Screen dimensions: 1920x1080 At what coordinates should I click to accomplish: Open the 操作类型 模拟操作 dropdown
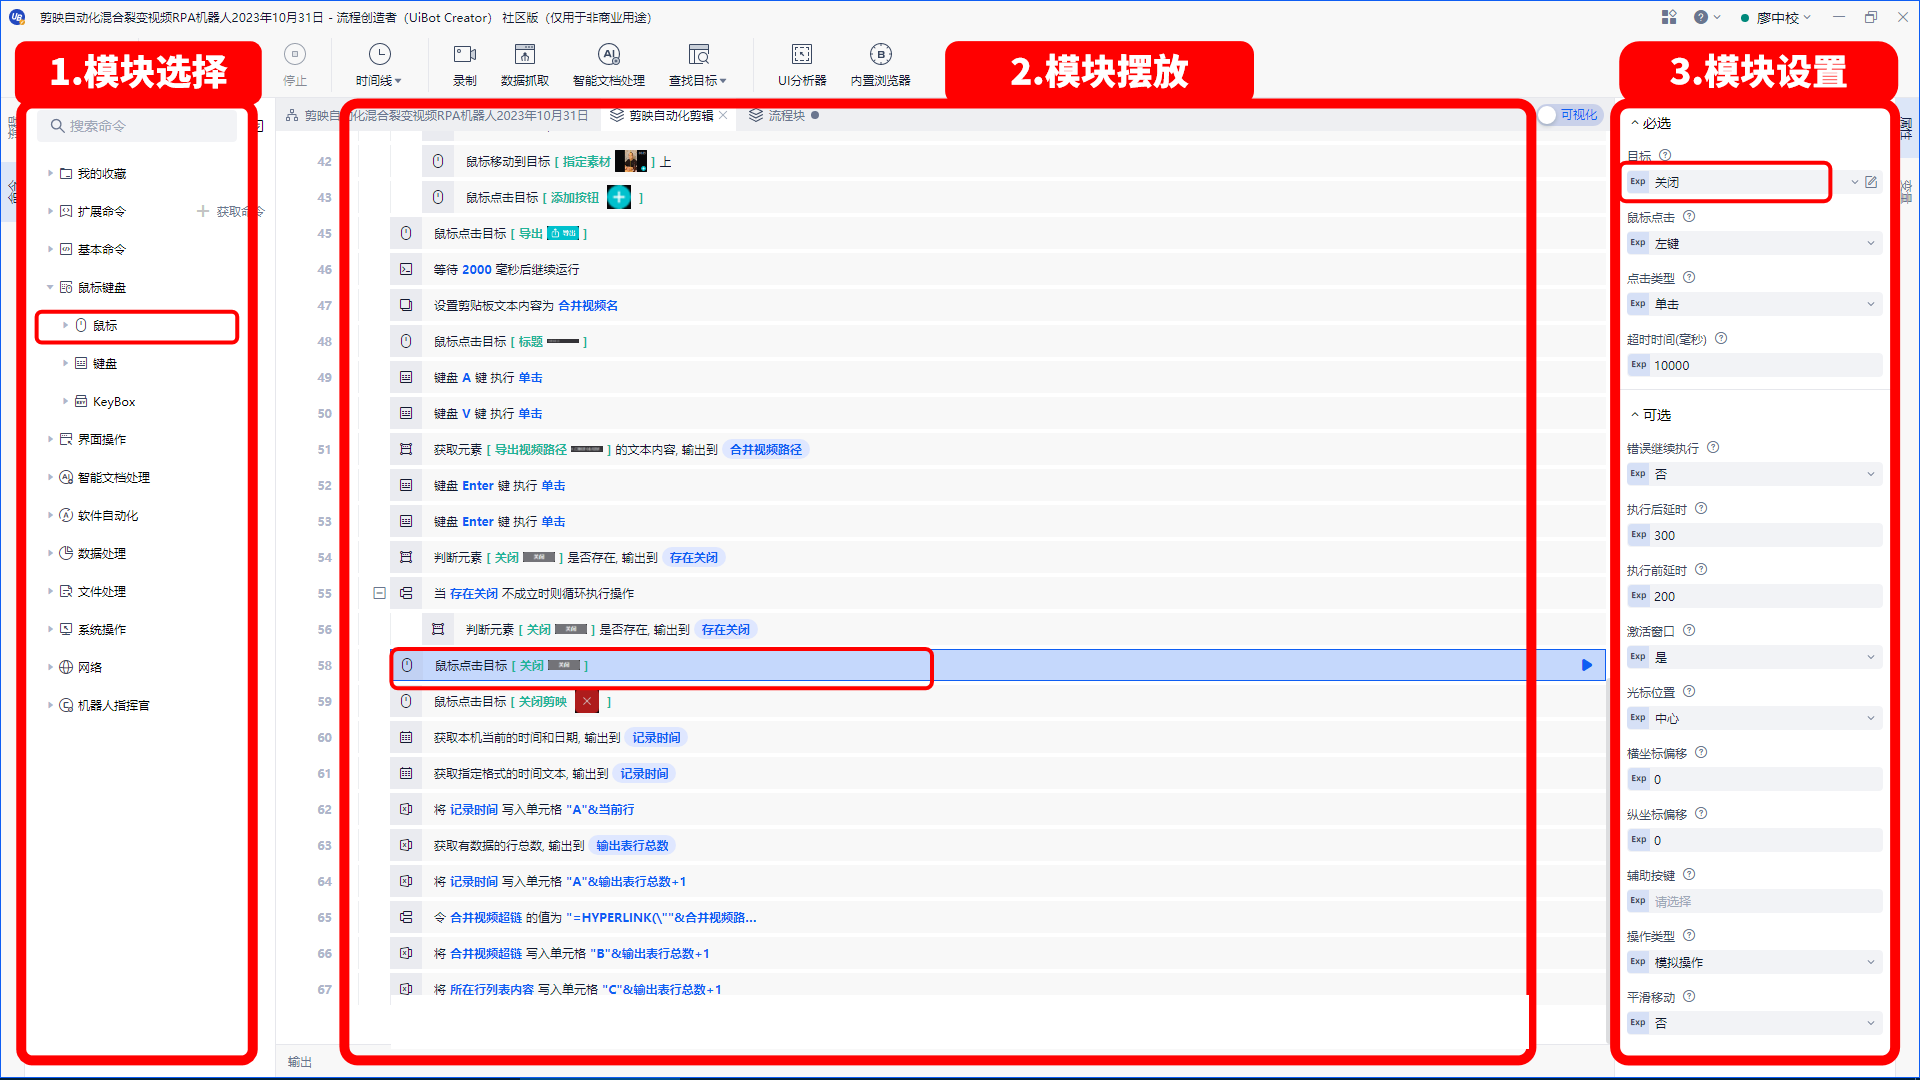[x=1755, y=962]
